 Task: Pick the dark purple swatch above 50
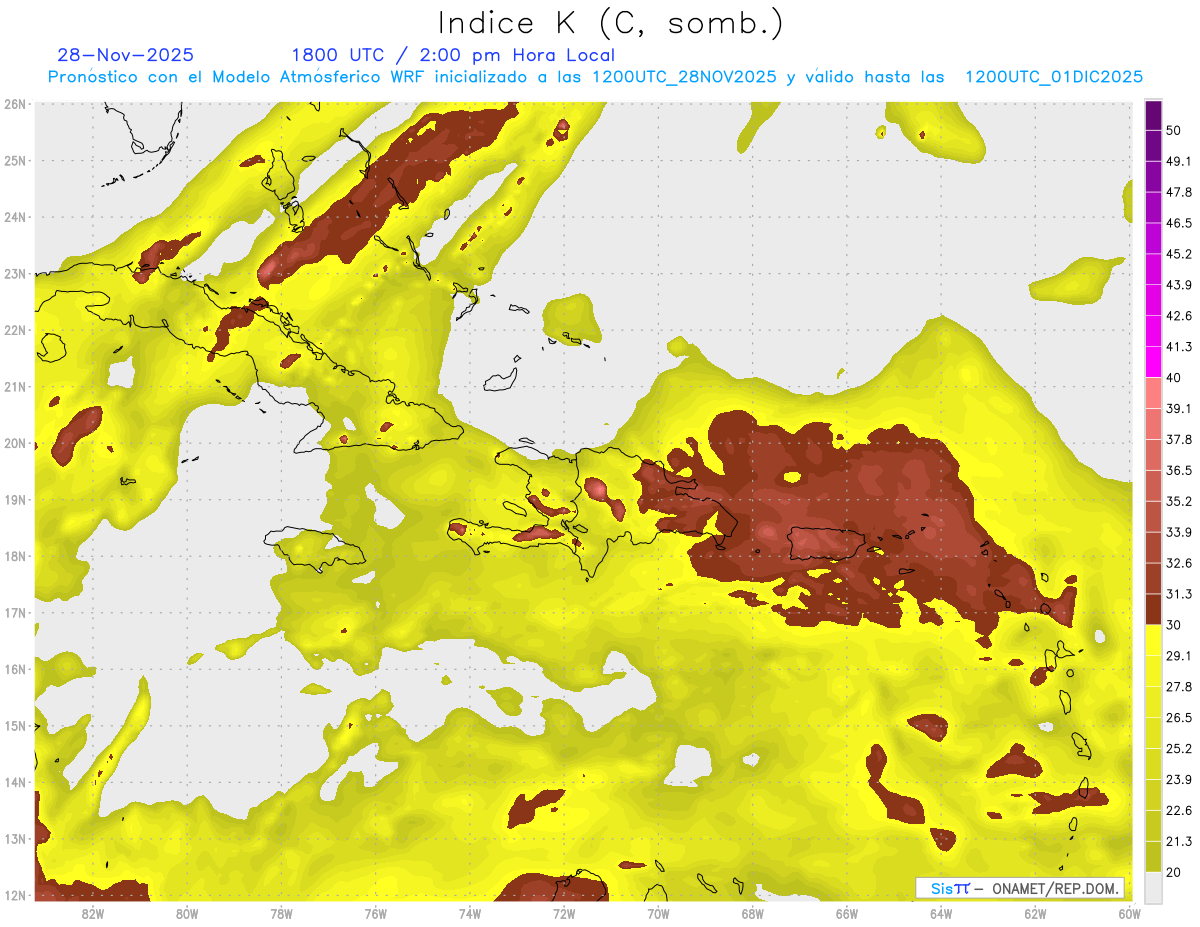(1153, 115)
